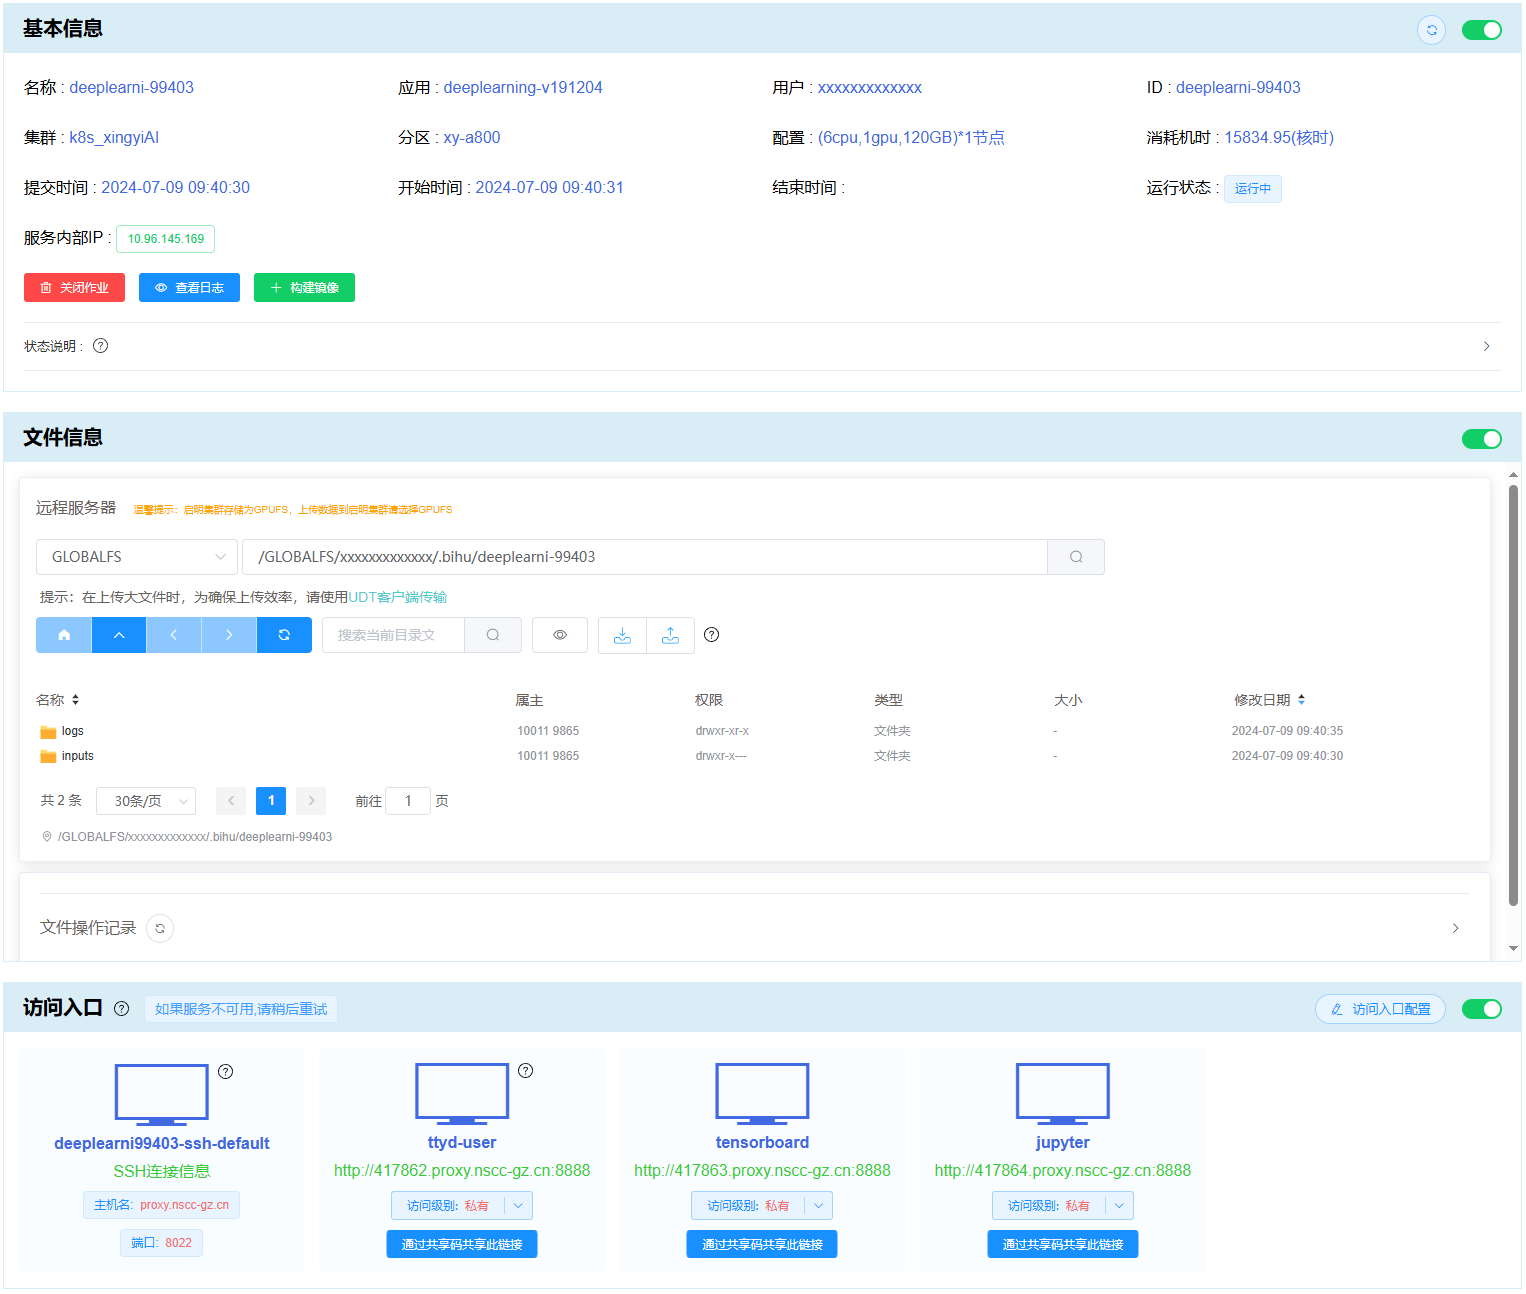Expand the file operation records chevron
1526x1294 pixels.
1455,929
